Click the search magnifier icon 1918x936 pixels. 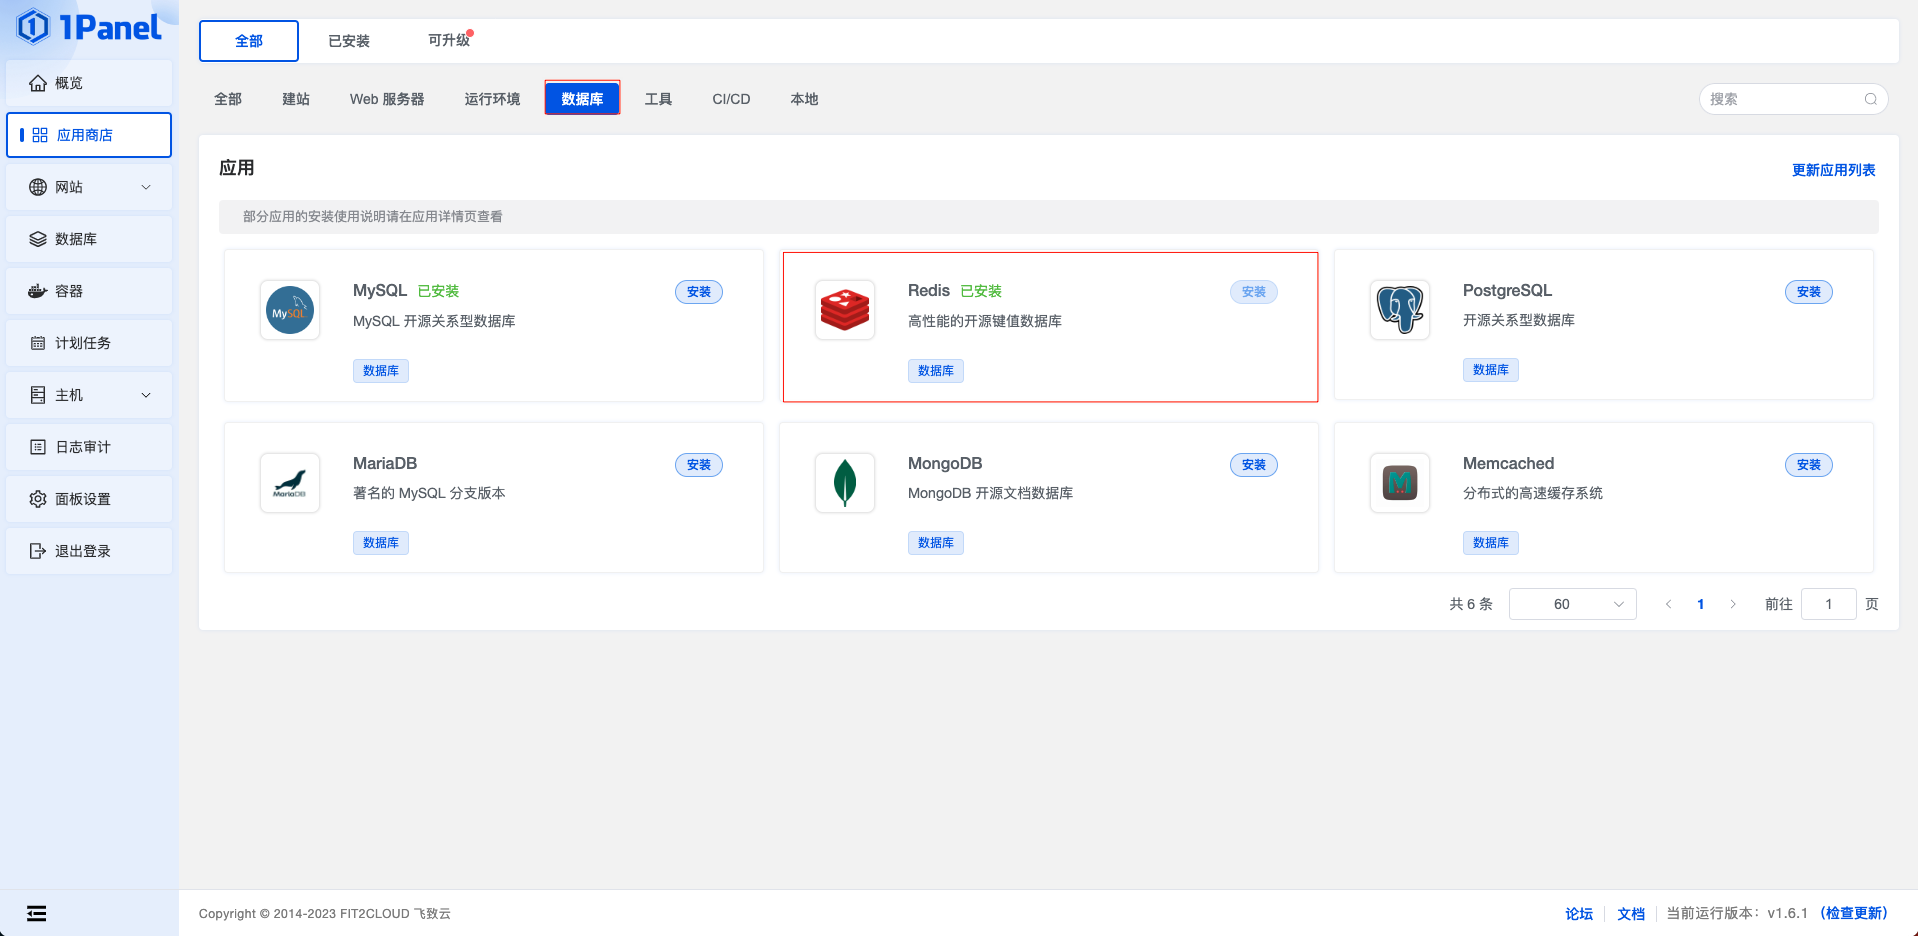pyautogui.click(x=1870, y=99)
